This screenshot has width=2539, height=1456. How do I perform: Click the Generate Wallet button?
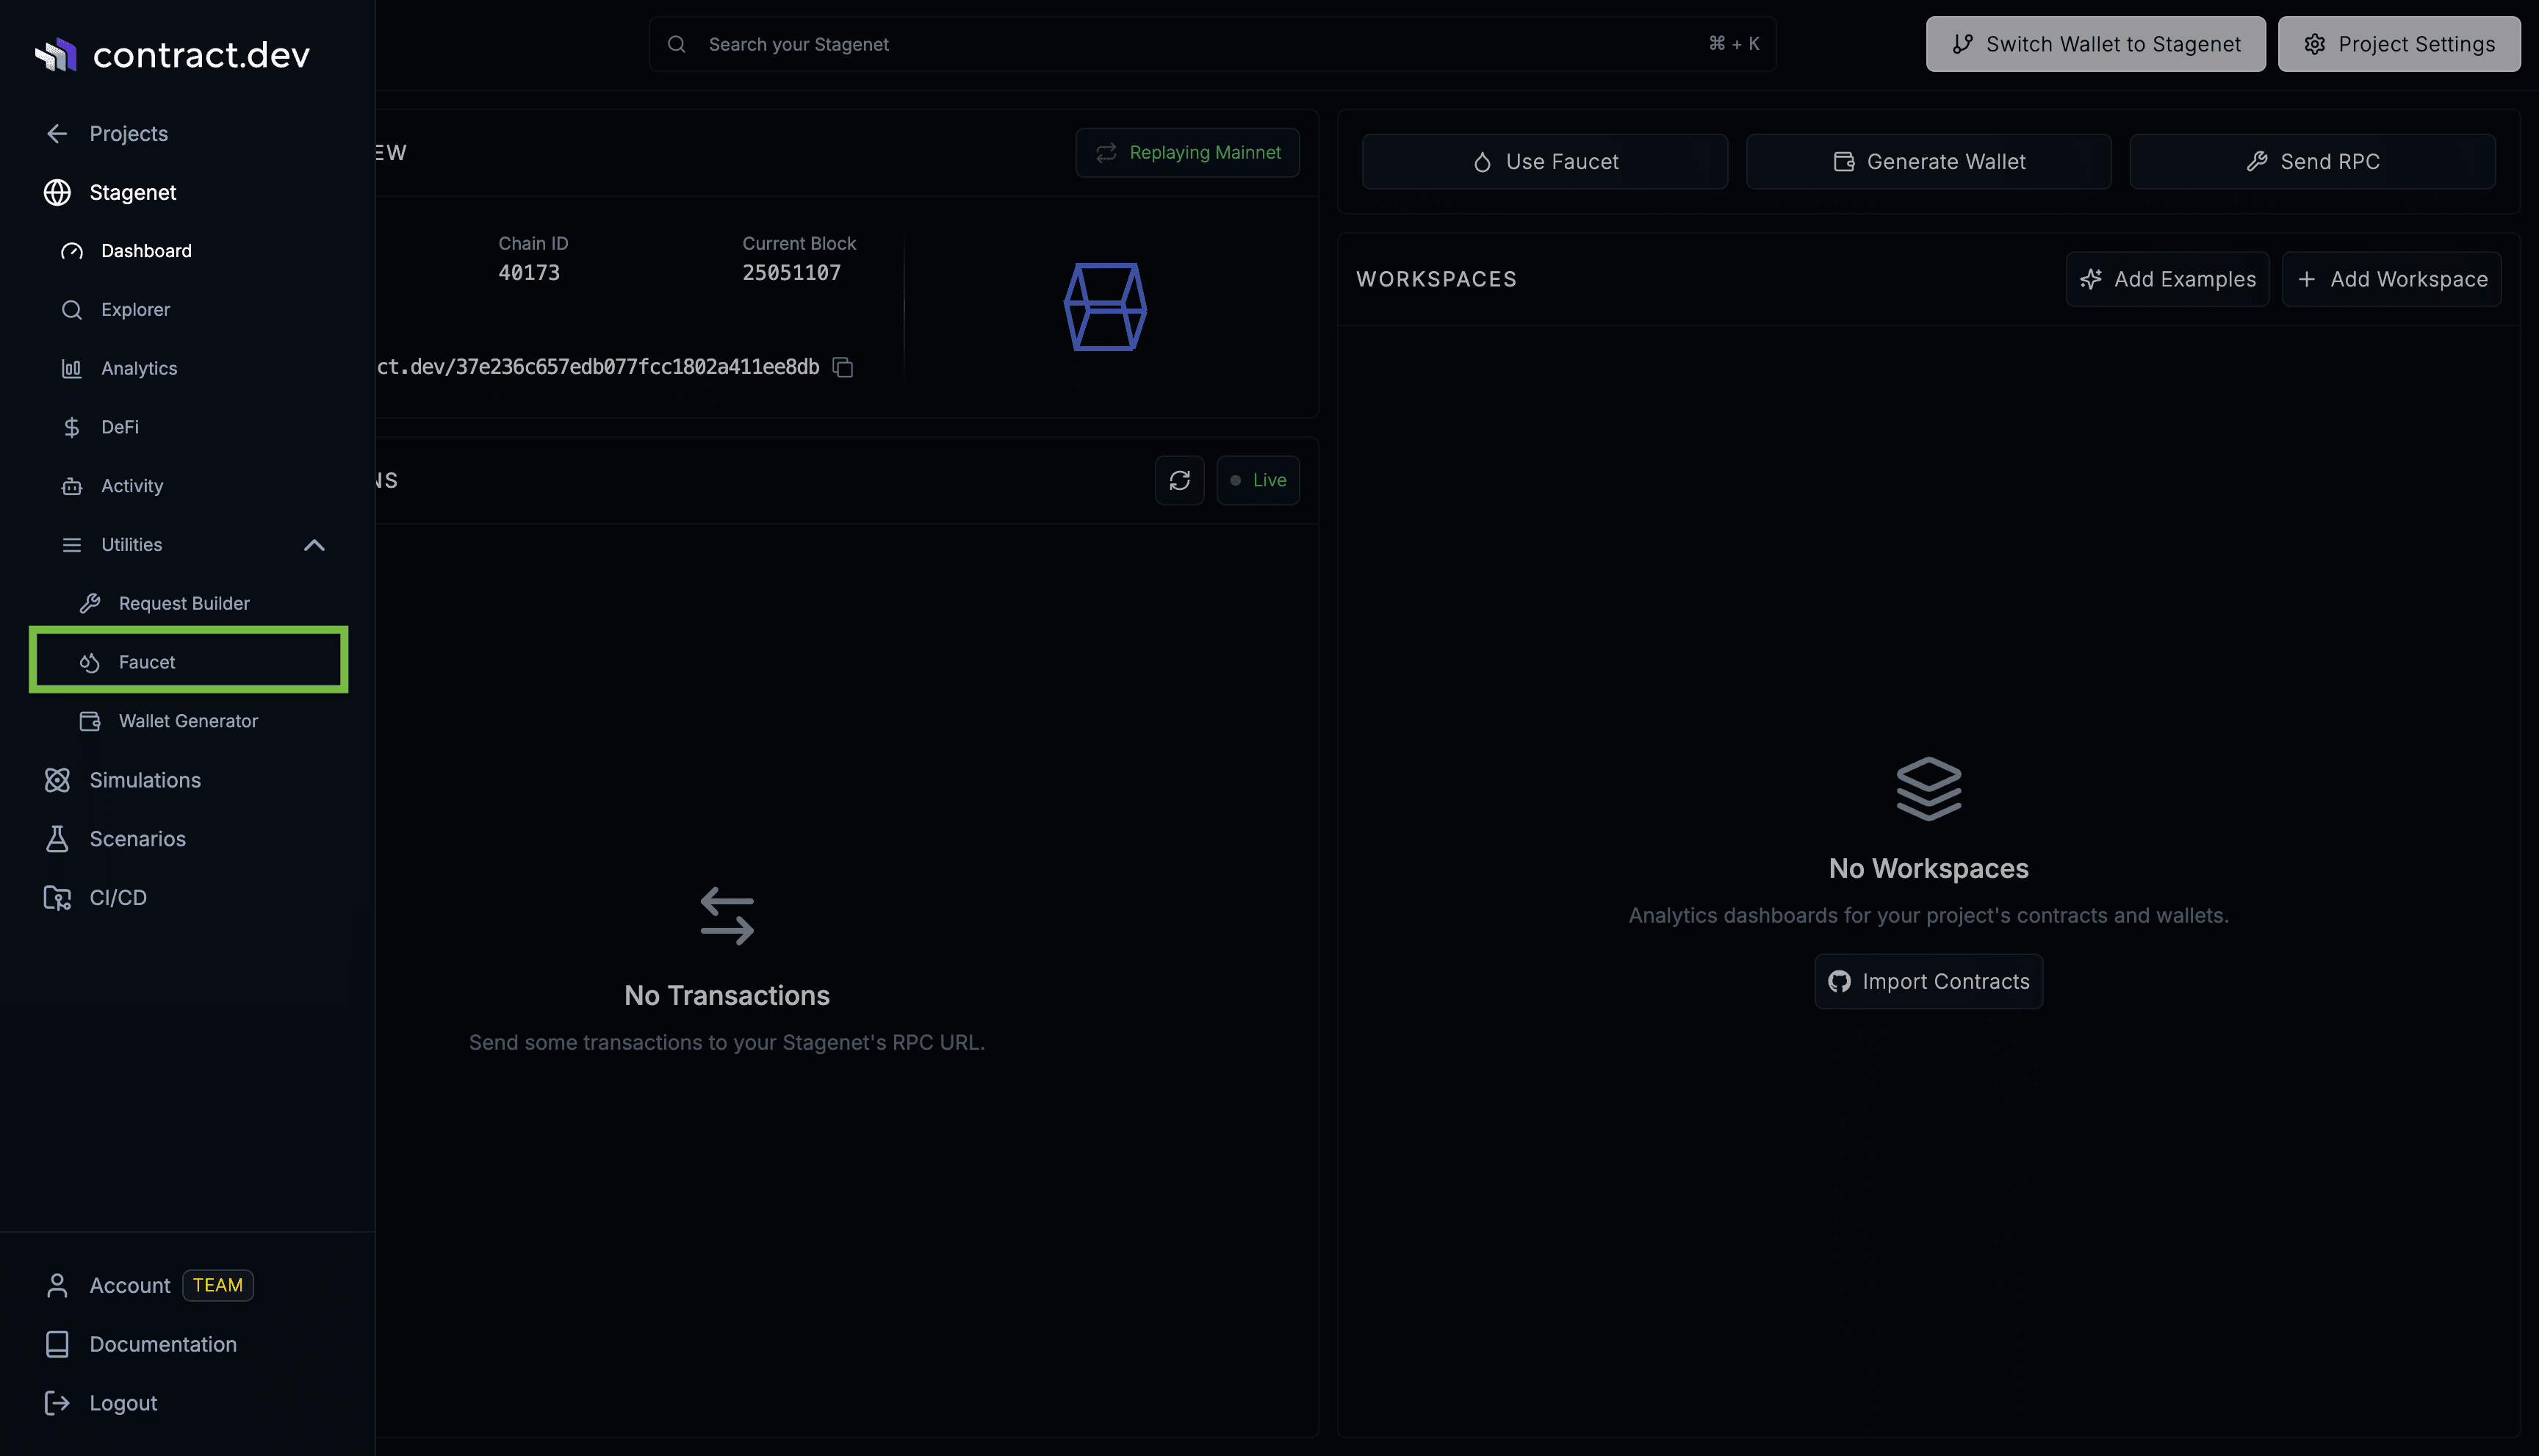pyautogui.click(x=1928, y=161)
